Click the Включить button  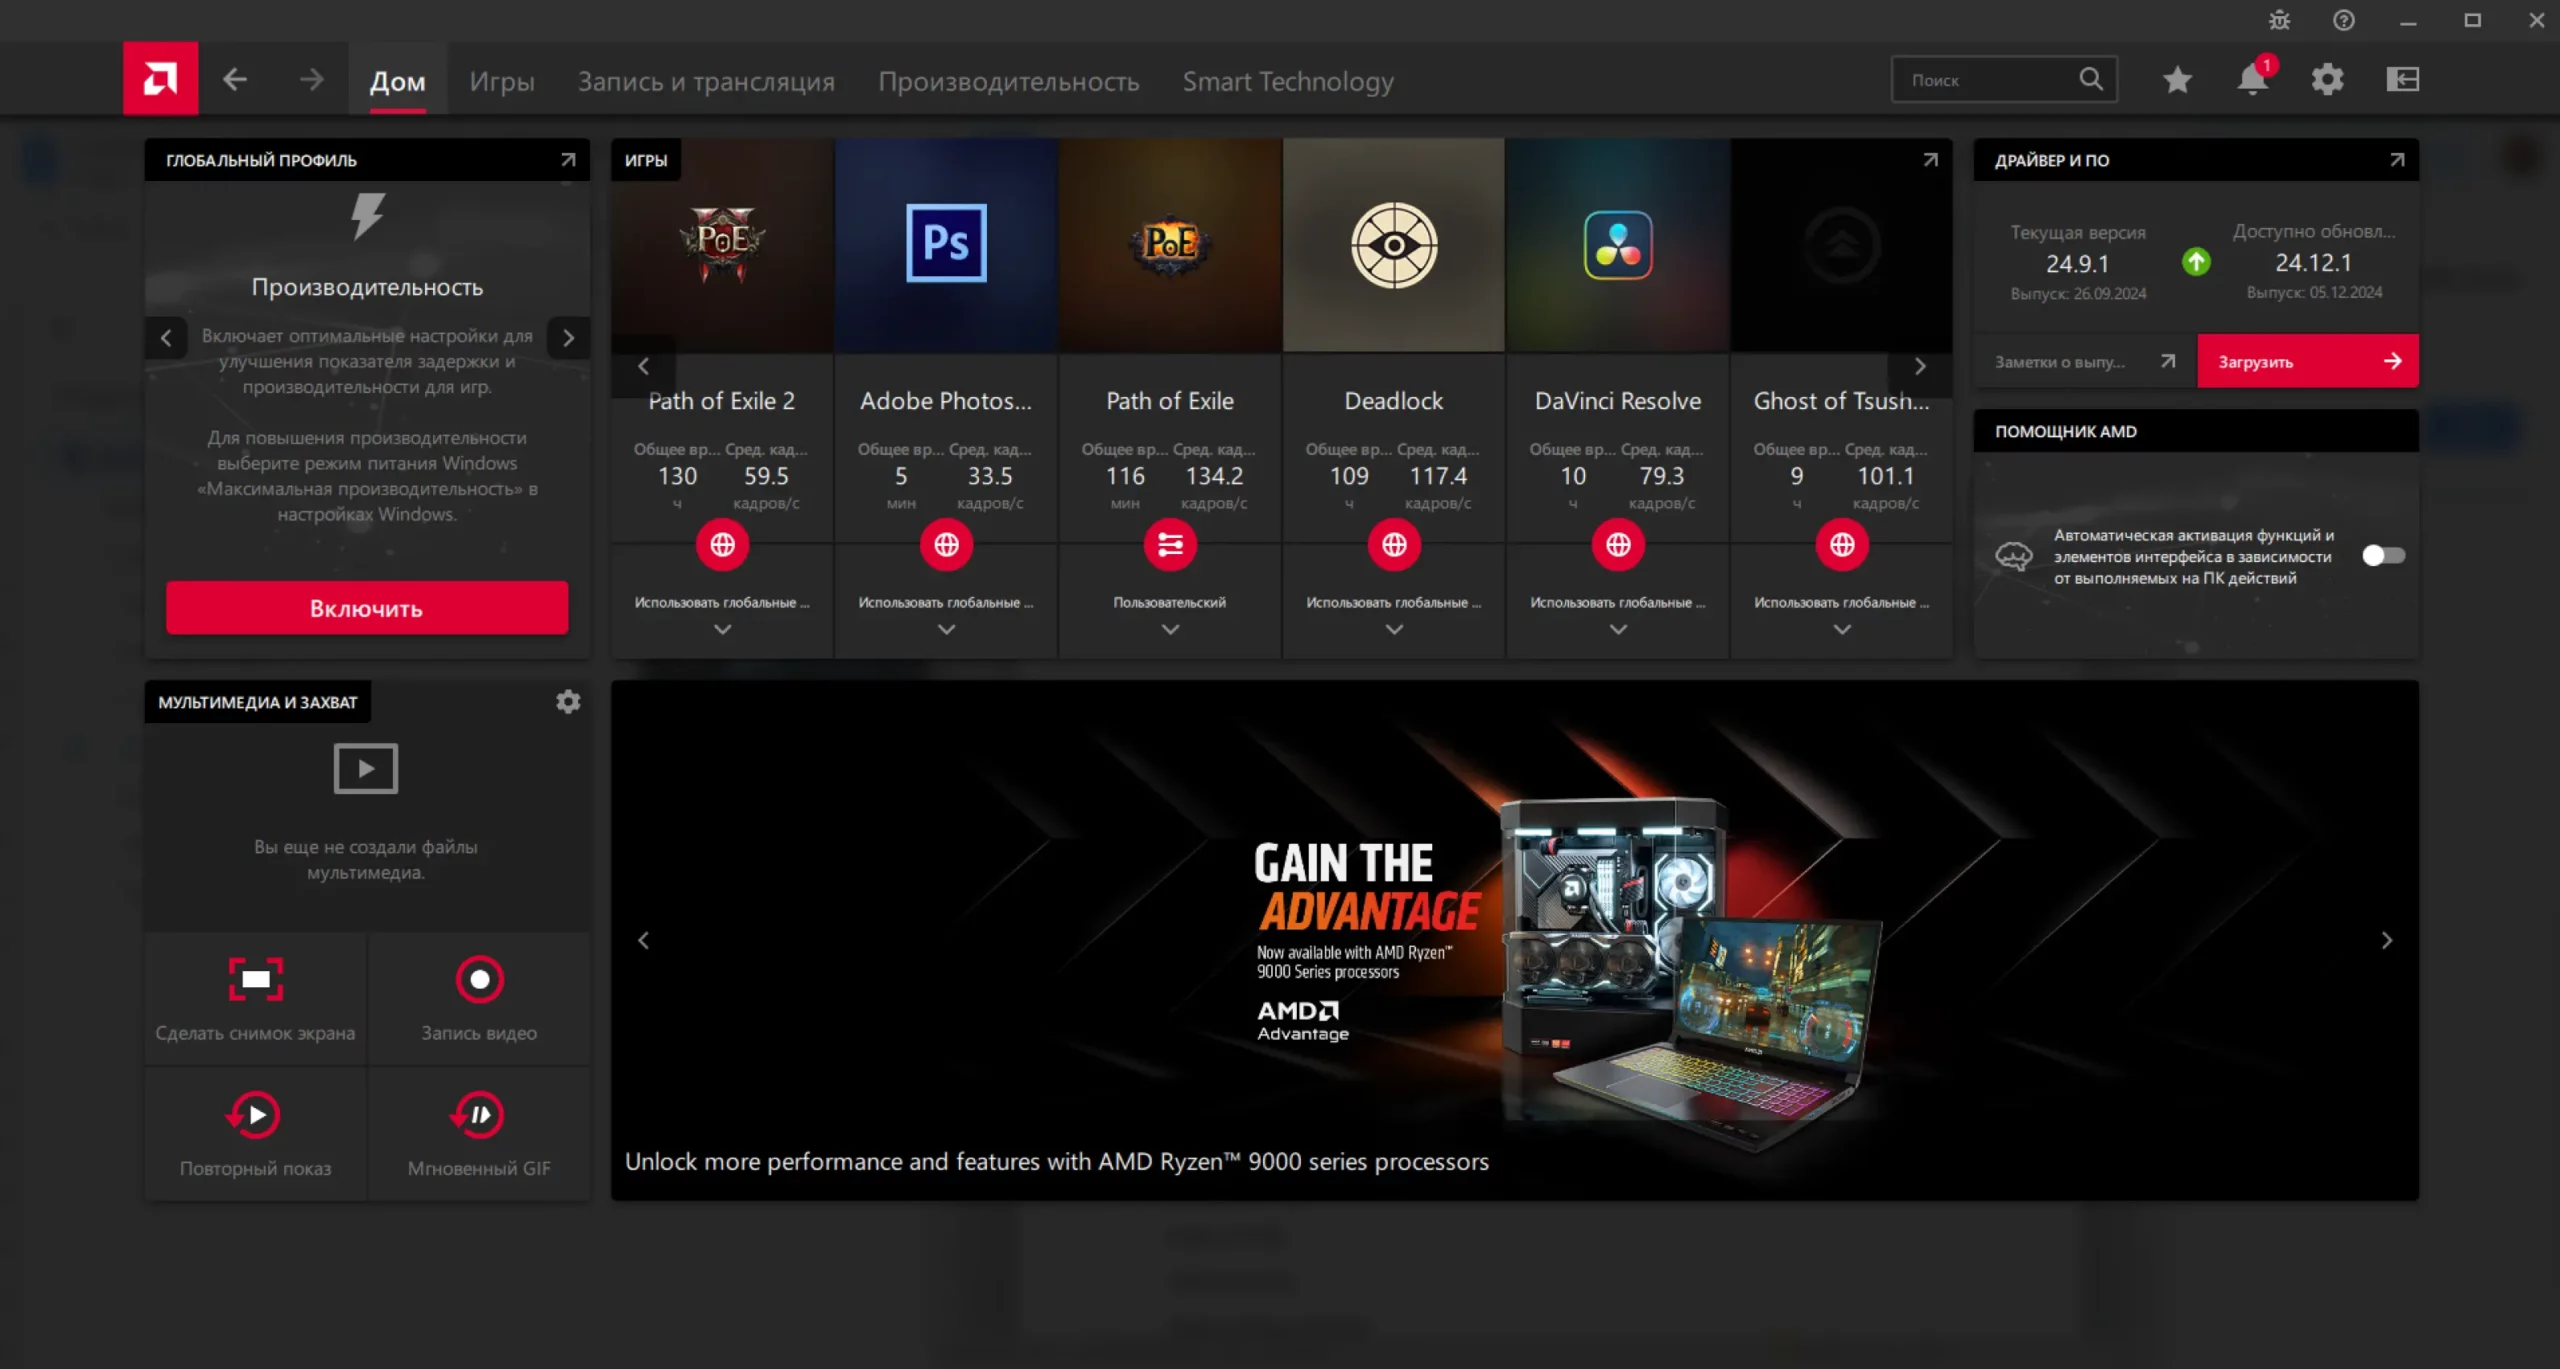click(x=367, y=608)
